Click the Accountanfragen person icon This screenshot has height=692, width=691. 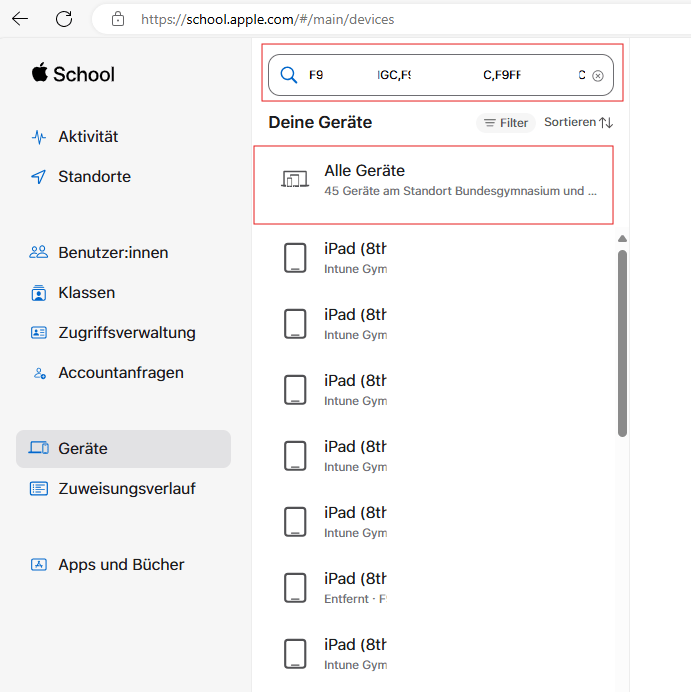pos(40,373)
